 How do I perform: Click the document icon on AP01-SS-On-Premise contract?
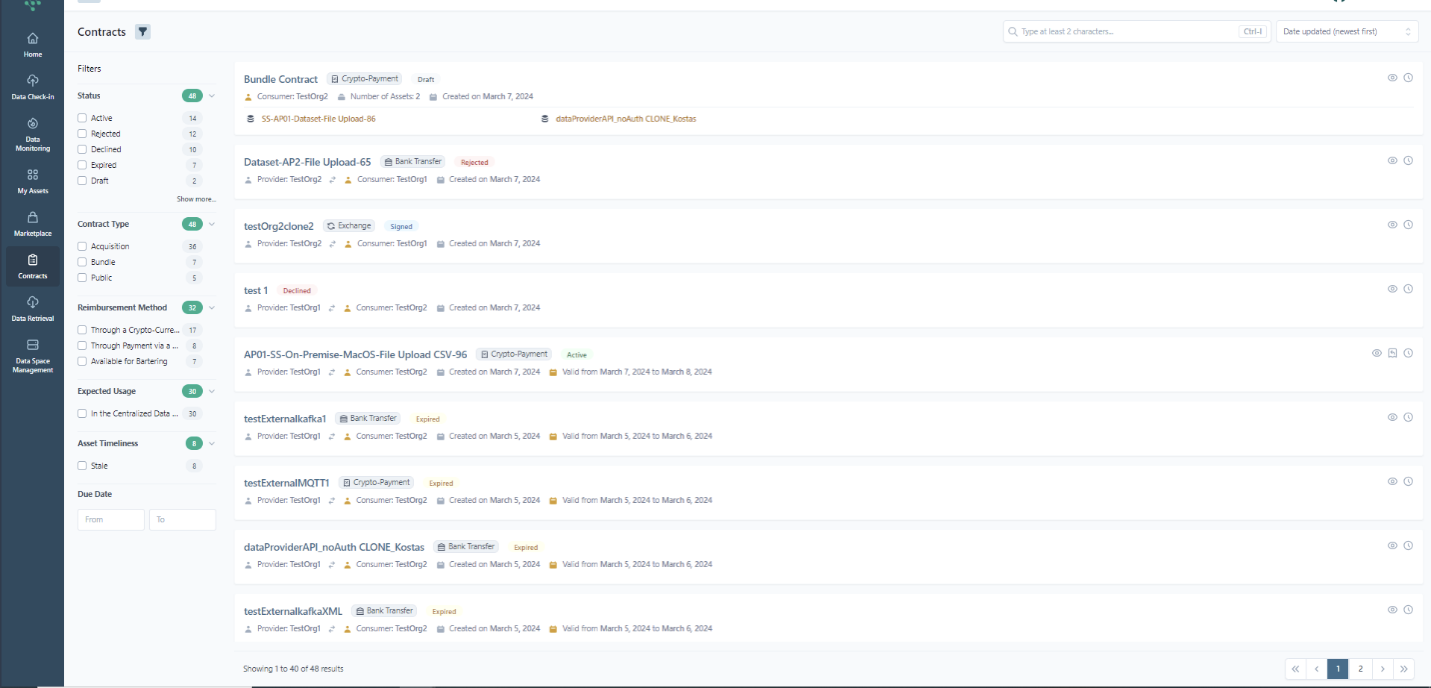(1392, 353)
